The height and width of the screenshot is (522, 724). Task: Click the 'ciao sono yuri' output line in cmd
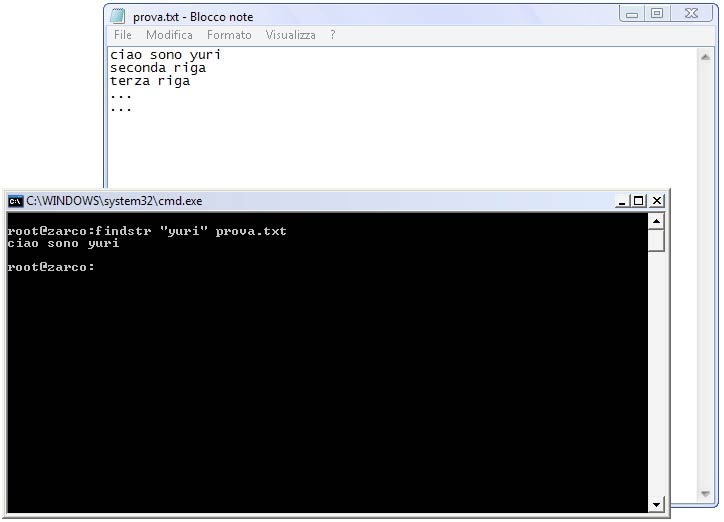(x=63, y=243)
